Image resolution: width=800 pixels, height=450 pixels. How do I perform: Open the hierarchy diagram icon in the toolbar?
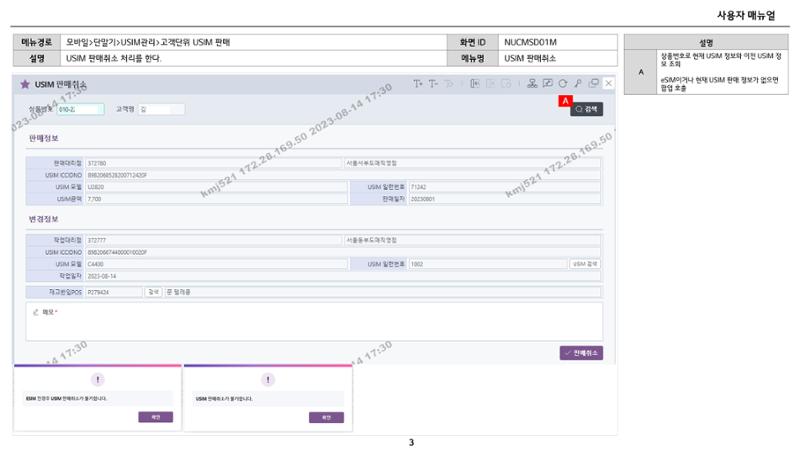(532, 83)
